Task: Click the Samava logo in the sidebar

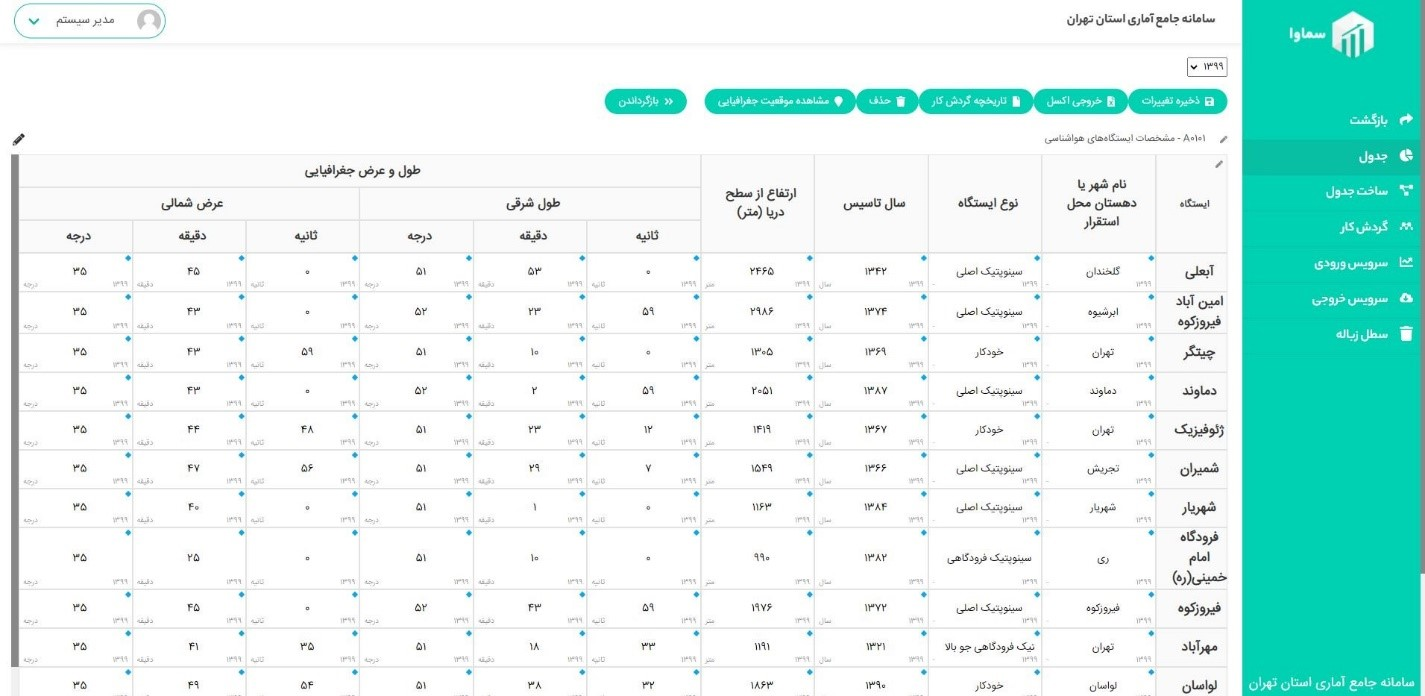Action: click(1332, 35)
